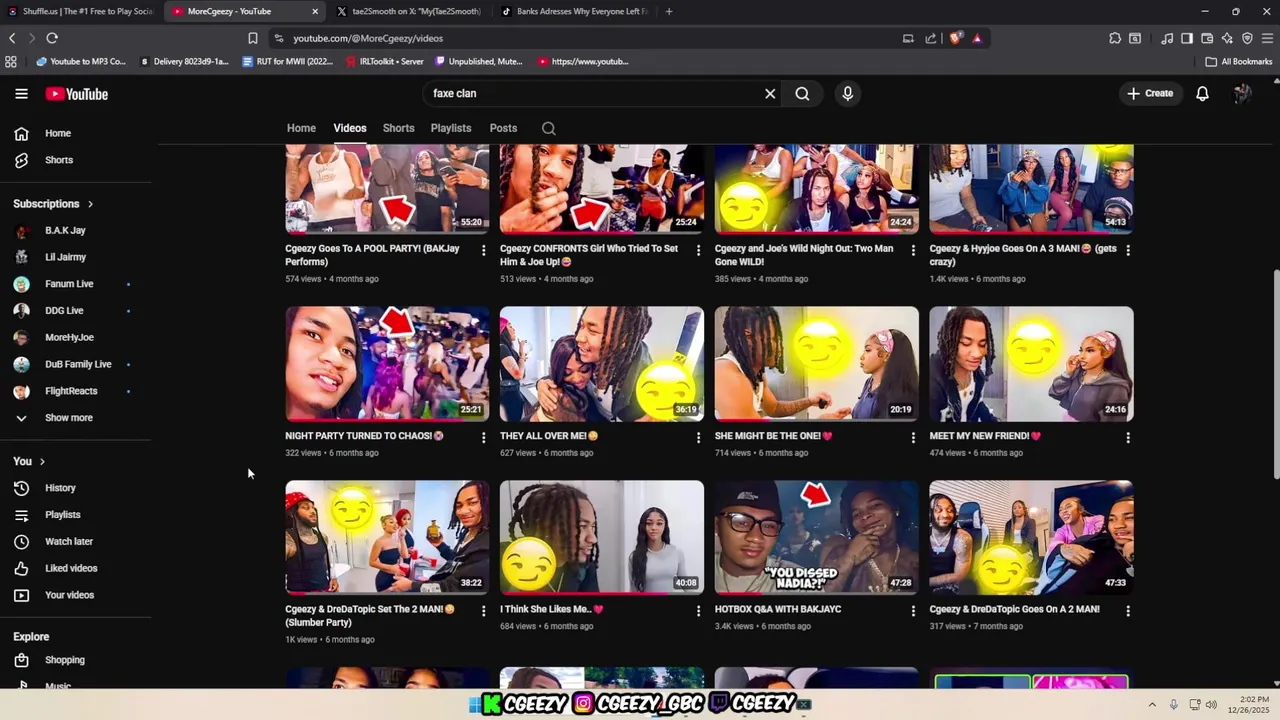Switch to the tae2Smooth on X browser tab
This screenshot has width=1280, height=720.
[410, 11]
